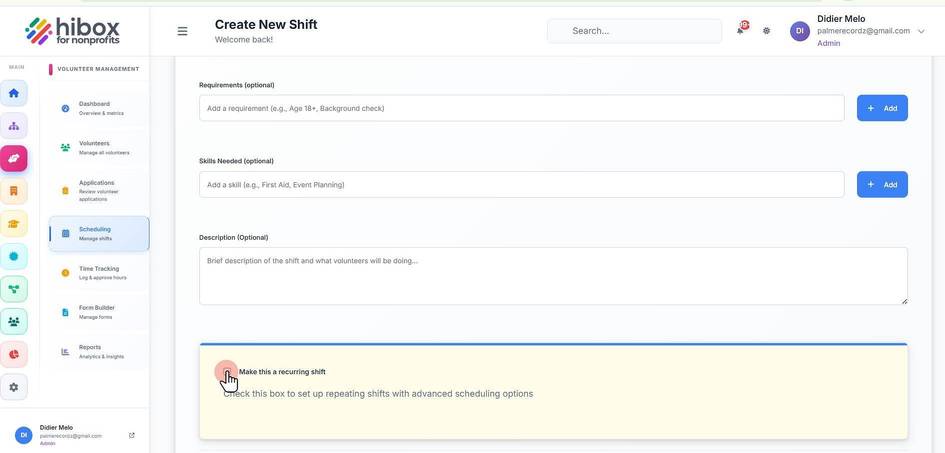Click Add button next to Skills field

(882, 185)
